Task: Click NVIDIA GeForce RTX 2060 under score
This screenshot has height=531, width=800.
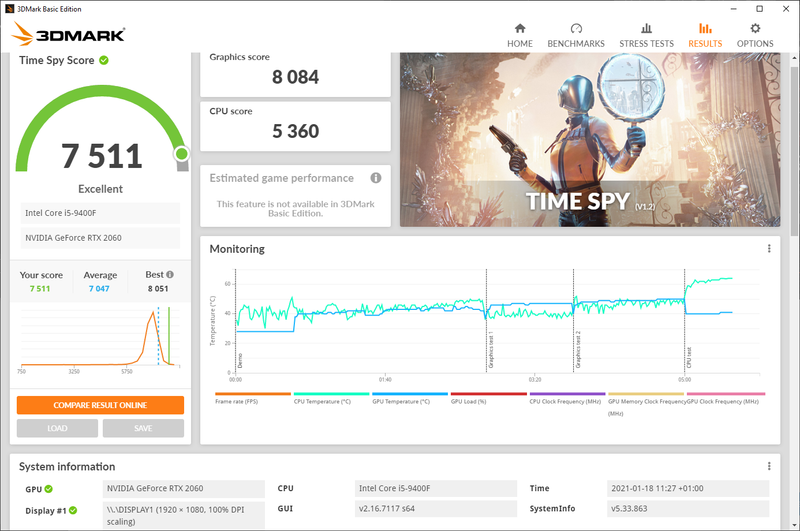Action: click(101, 238)
